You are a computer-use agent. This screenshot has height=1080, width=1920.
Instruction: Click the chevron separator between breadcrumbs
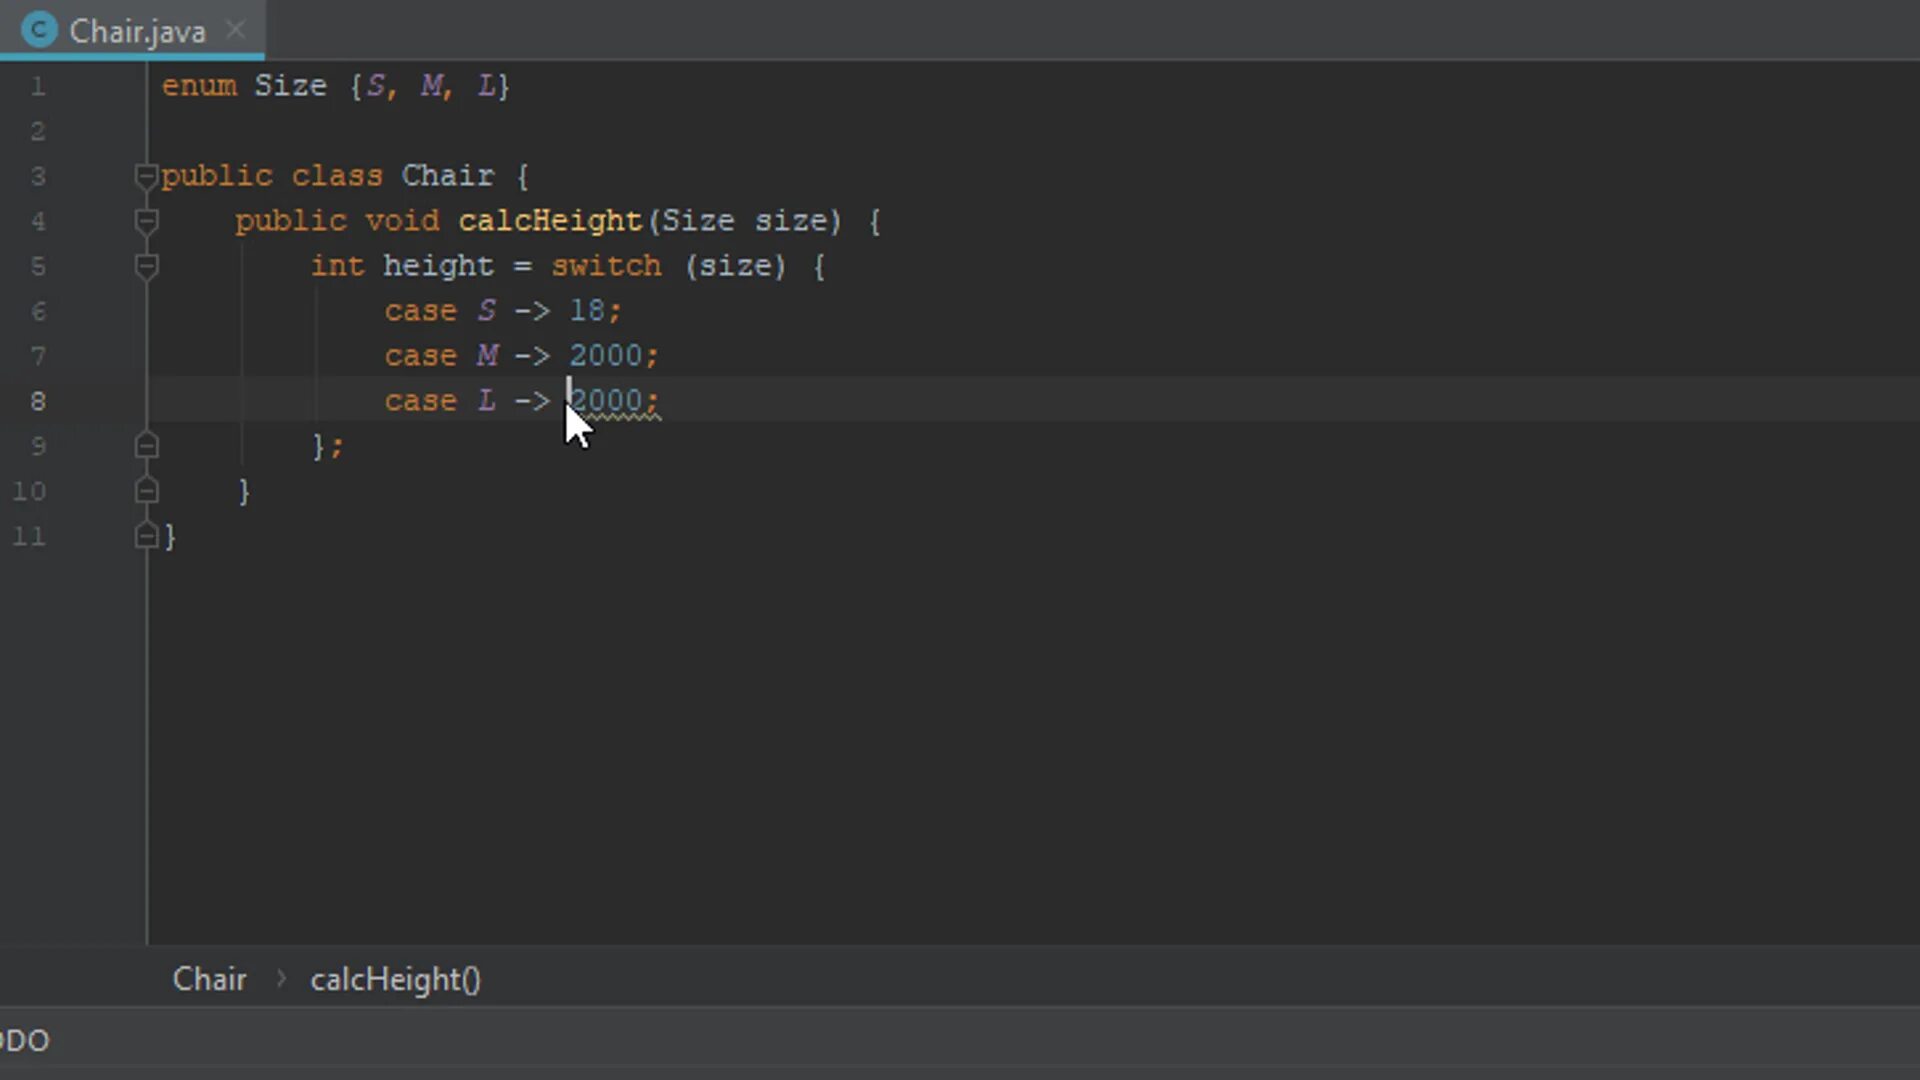tap(281, 979)
